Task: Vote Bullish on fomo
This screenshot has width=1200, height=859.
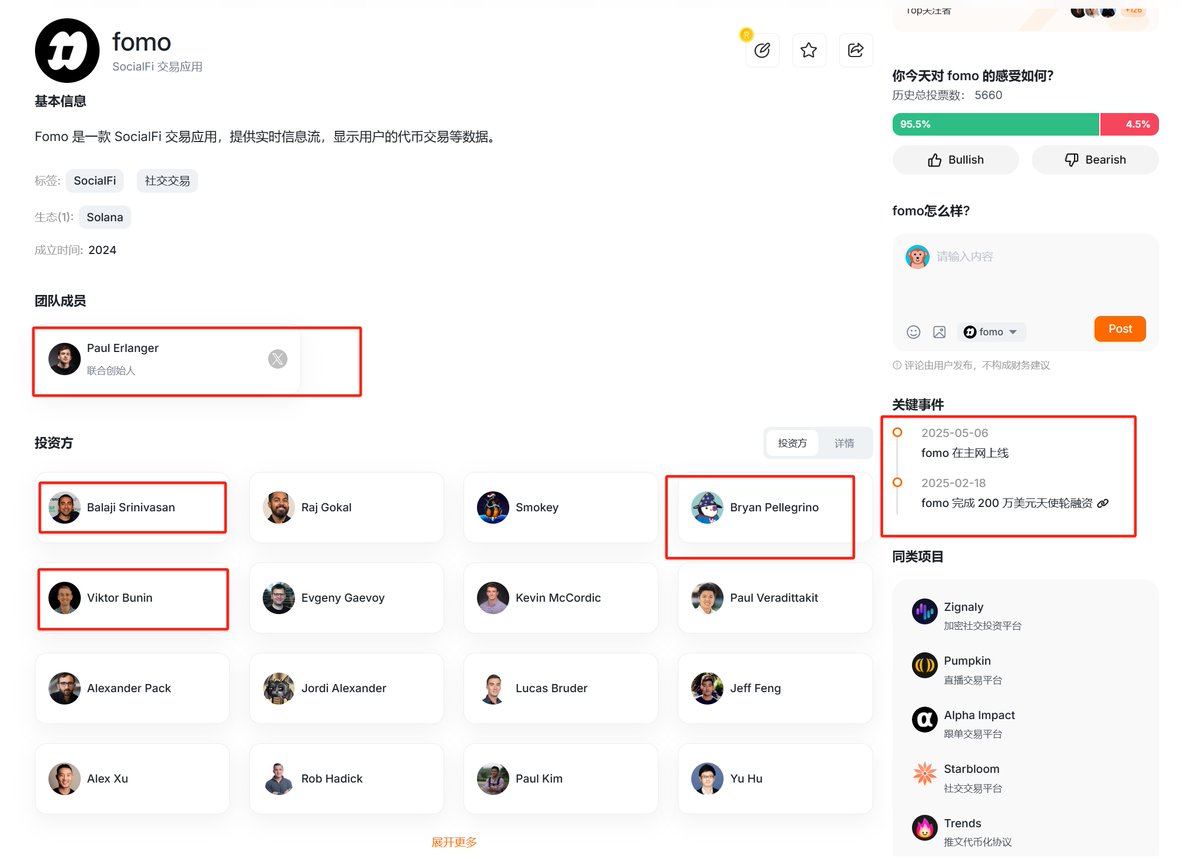Action: [x=955, y=160]
